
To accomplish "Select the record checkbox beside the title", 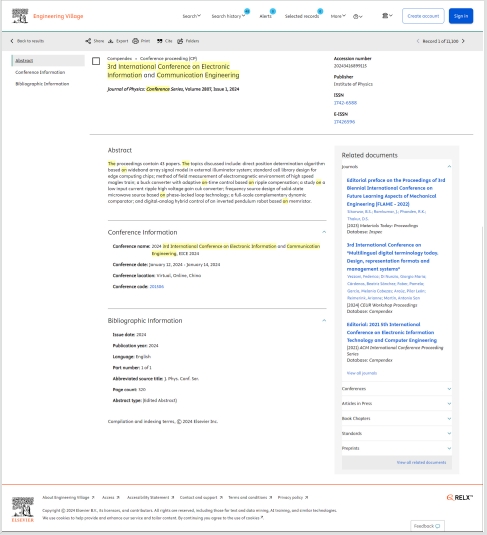I will (96, 61).
